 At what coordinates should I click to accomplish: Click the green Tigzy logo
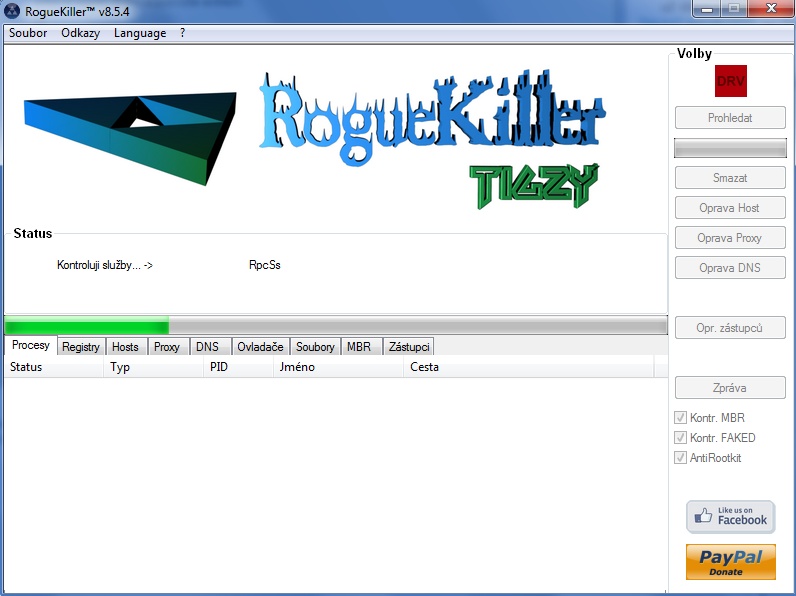[x=533, y=185]
